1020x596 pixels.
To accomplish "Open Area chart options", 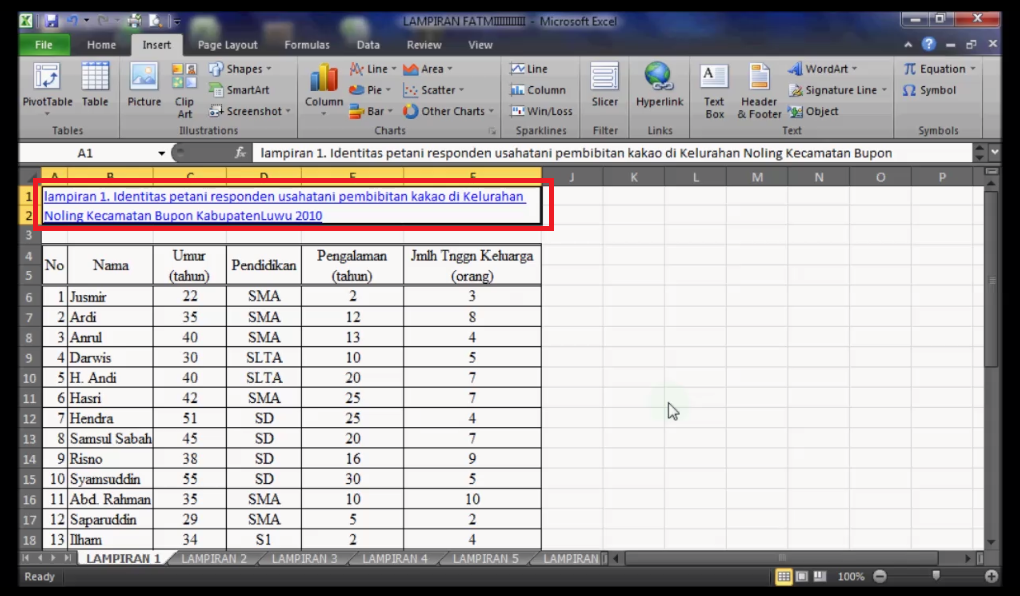I will pos(427,69).
